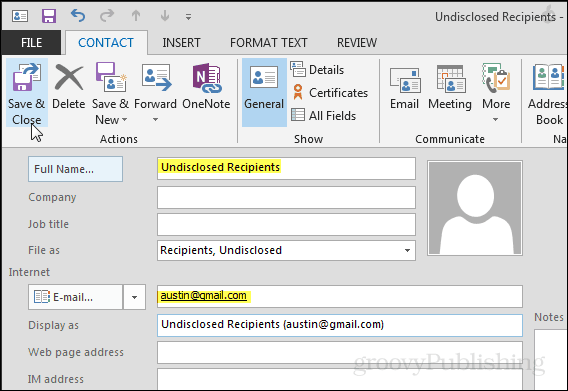Show All Fields view
The width and height of the screenshot is (568, 391).
pyautogui.click(x=323, y=116)
